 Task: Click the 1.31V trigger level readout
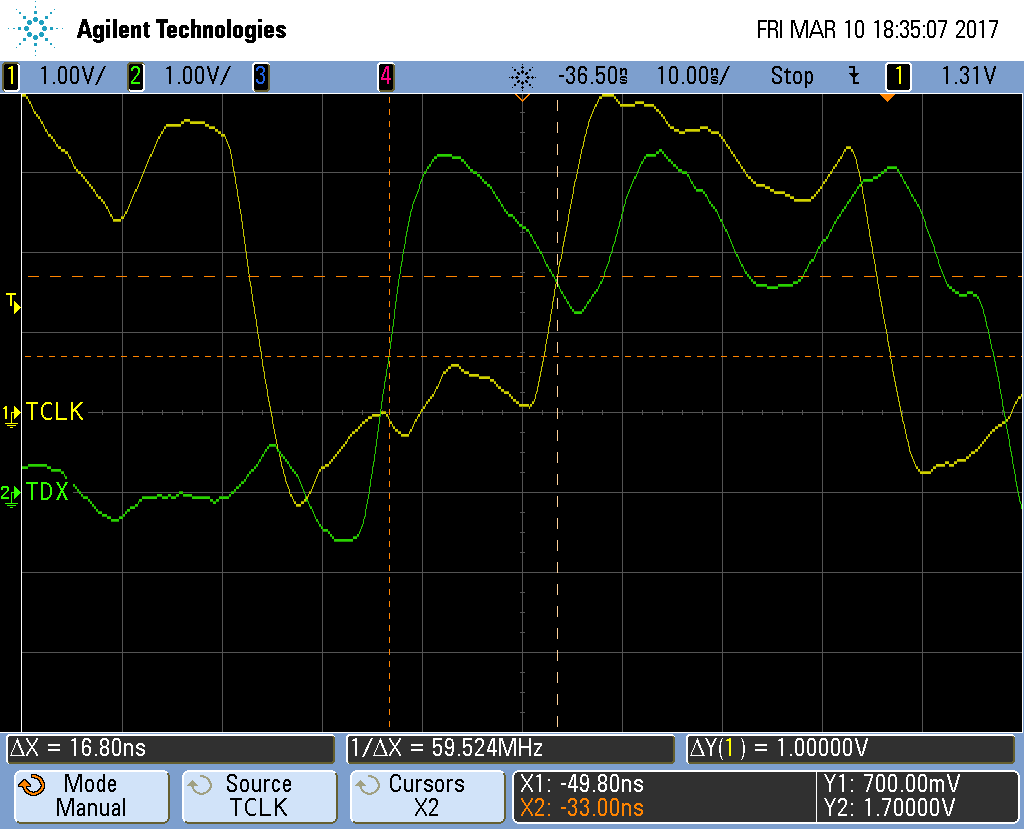coord(968,76)
